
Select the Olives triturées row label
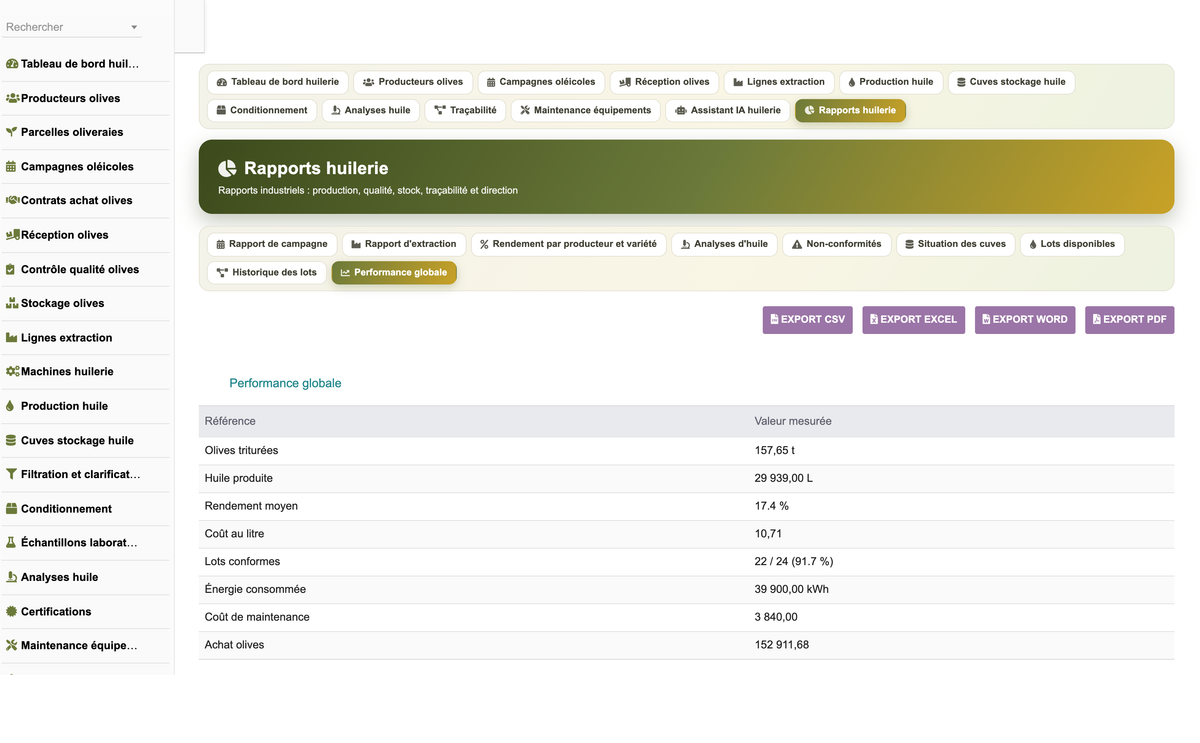click(241, 450)
